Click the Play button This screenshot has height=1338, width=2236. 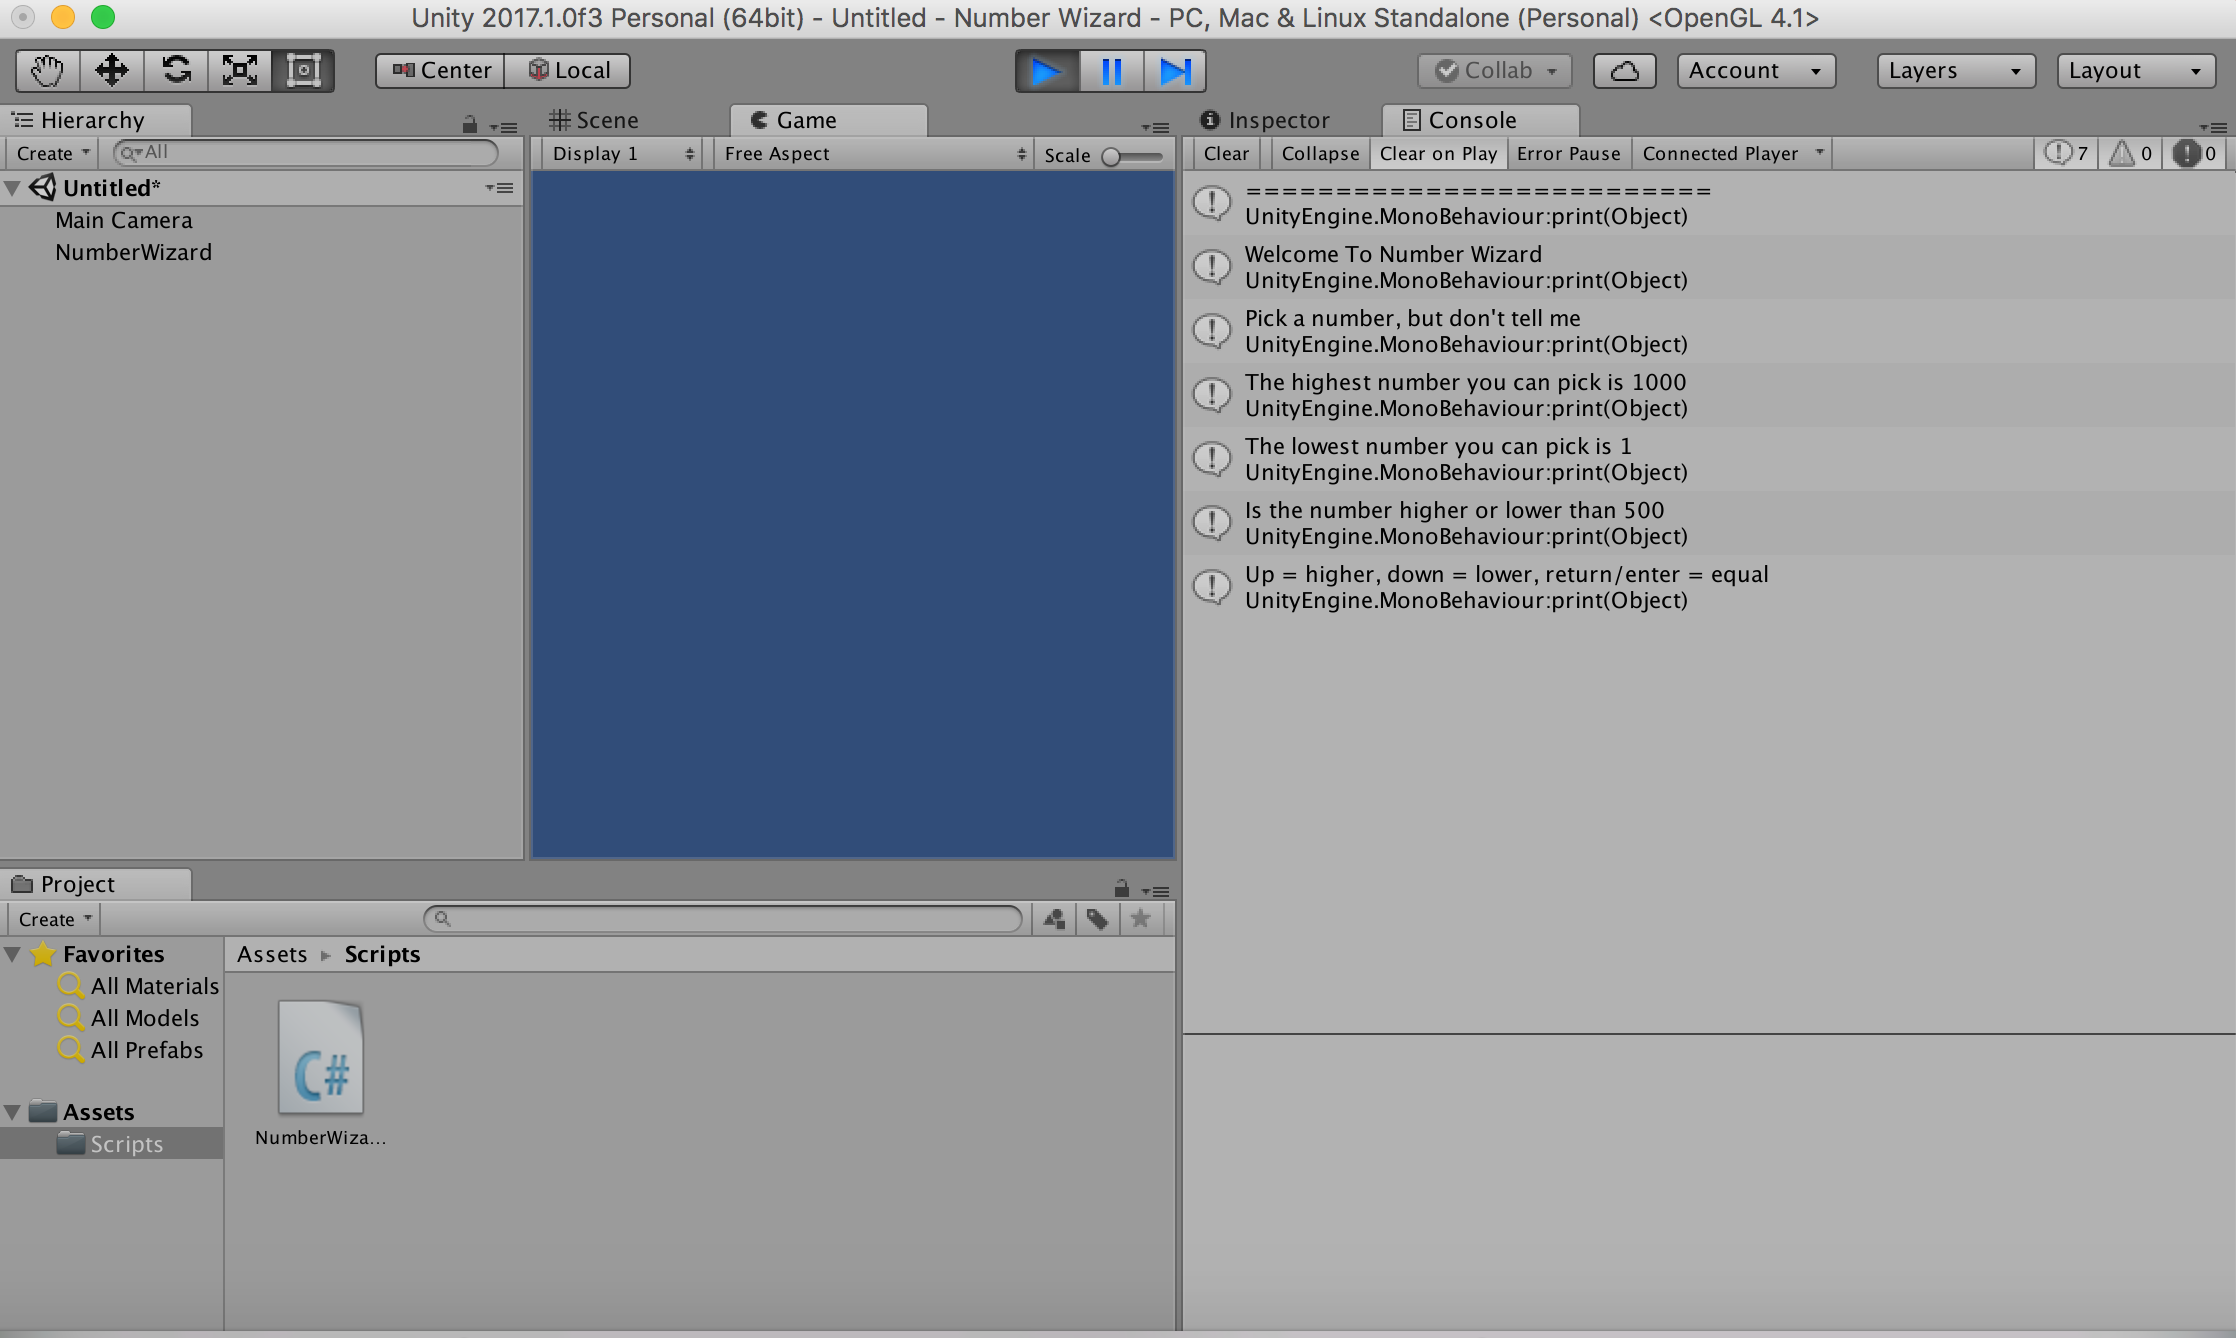[1047, 71]
